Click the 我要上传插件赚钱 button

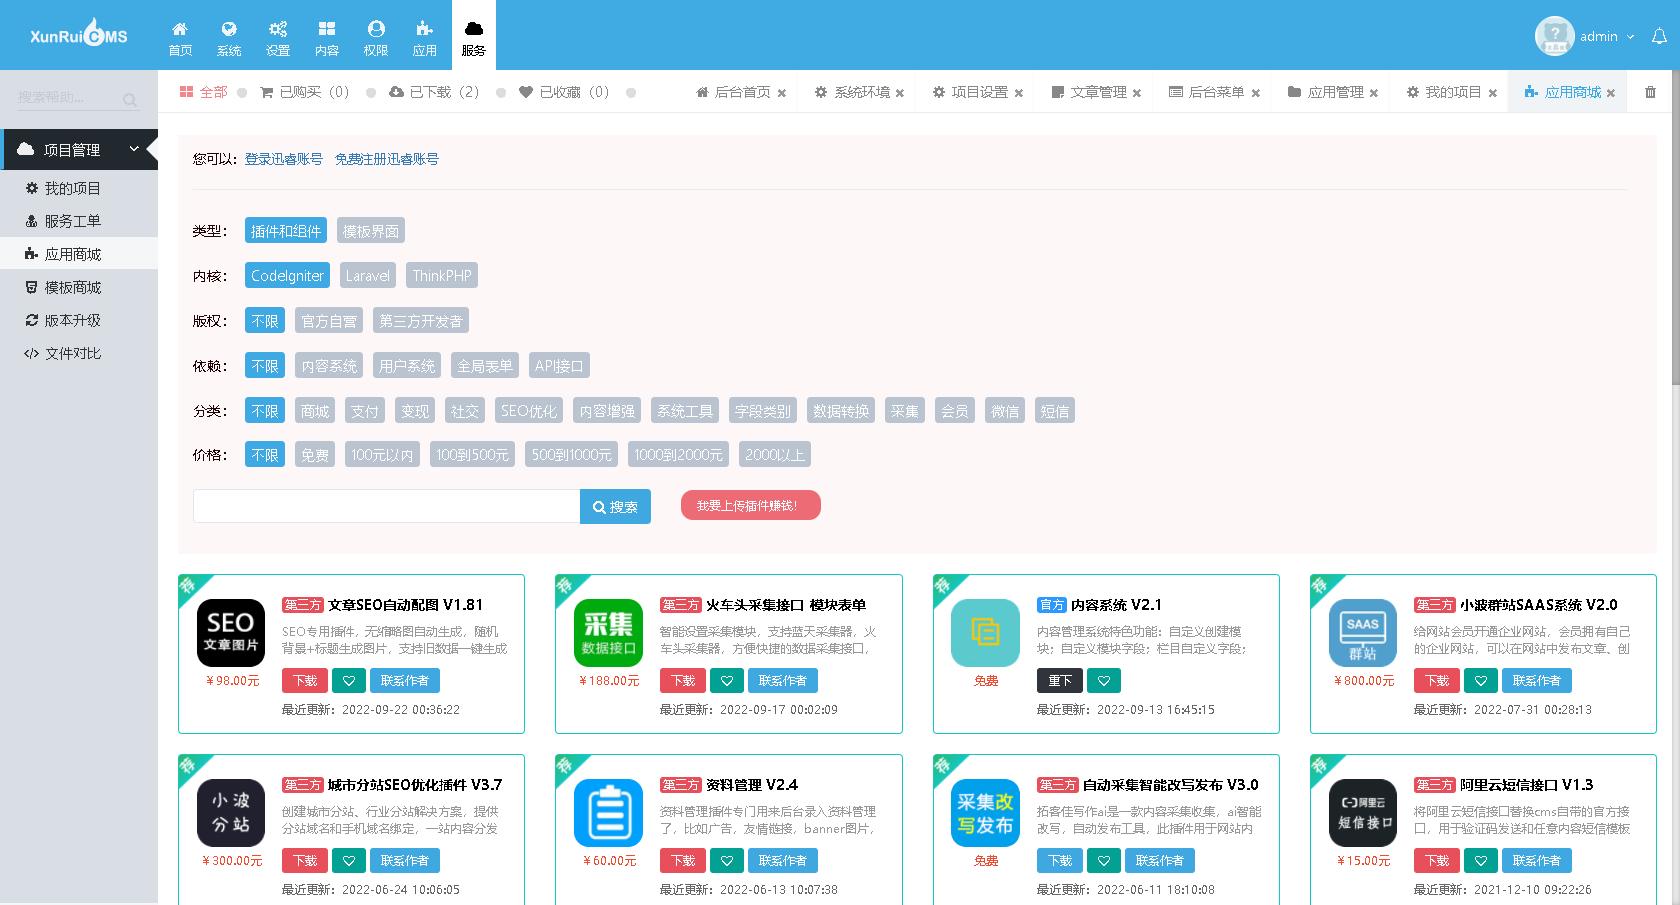(x=750, y=505)
